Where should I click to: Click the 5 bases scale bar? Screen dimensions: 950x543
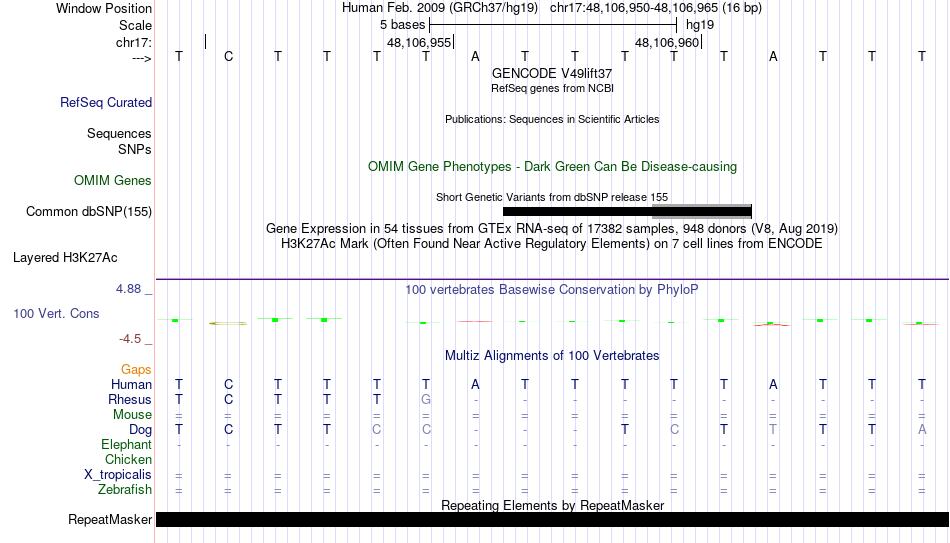tap(553, 25)
